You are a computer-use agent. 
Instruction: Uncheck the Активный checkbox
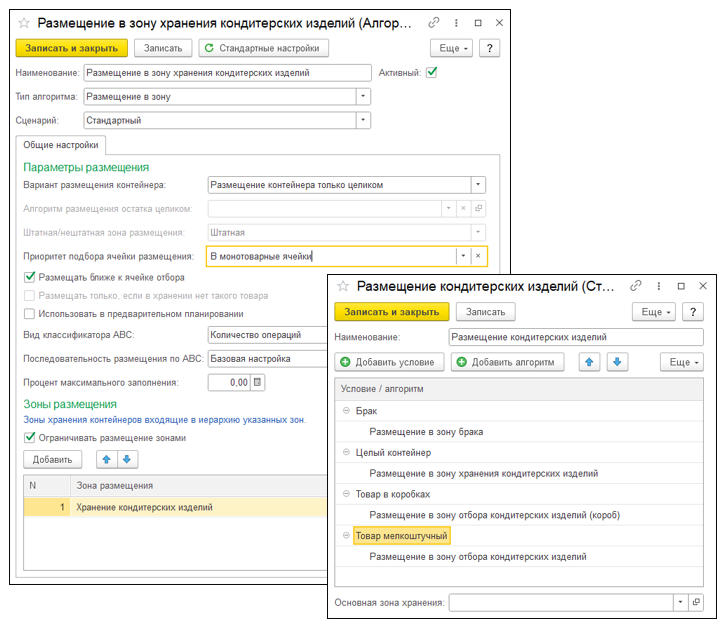pos(431,72)
